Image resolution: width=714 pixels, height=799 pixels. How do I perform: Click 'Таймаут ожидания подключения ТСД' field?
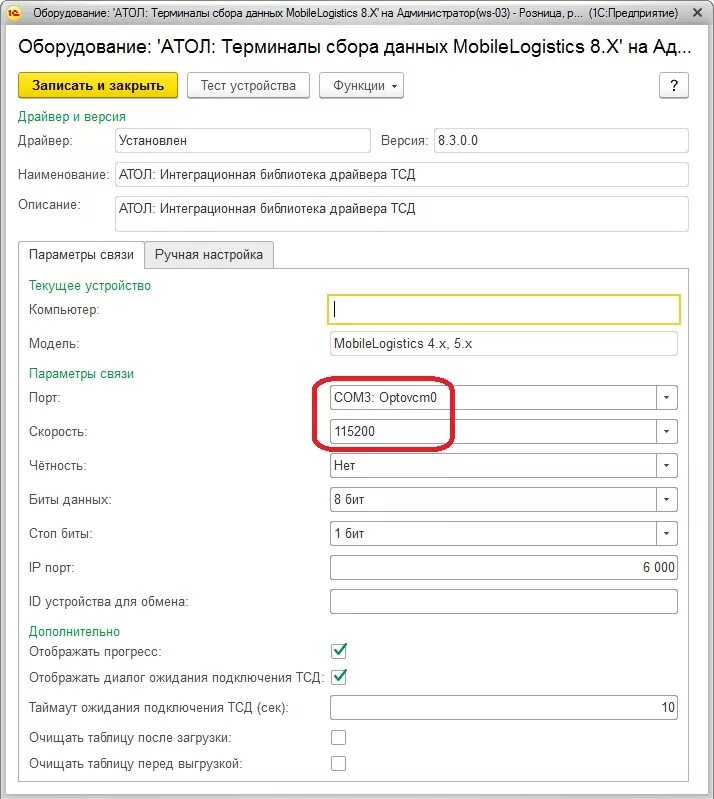coord(504,707)
